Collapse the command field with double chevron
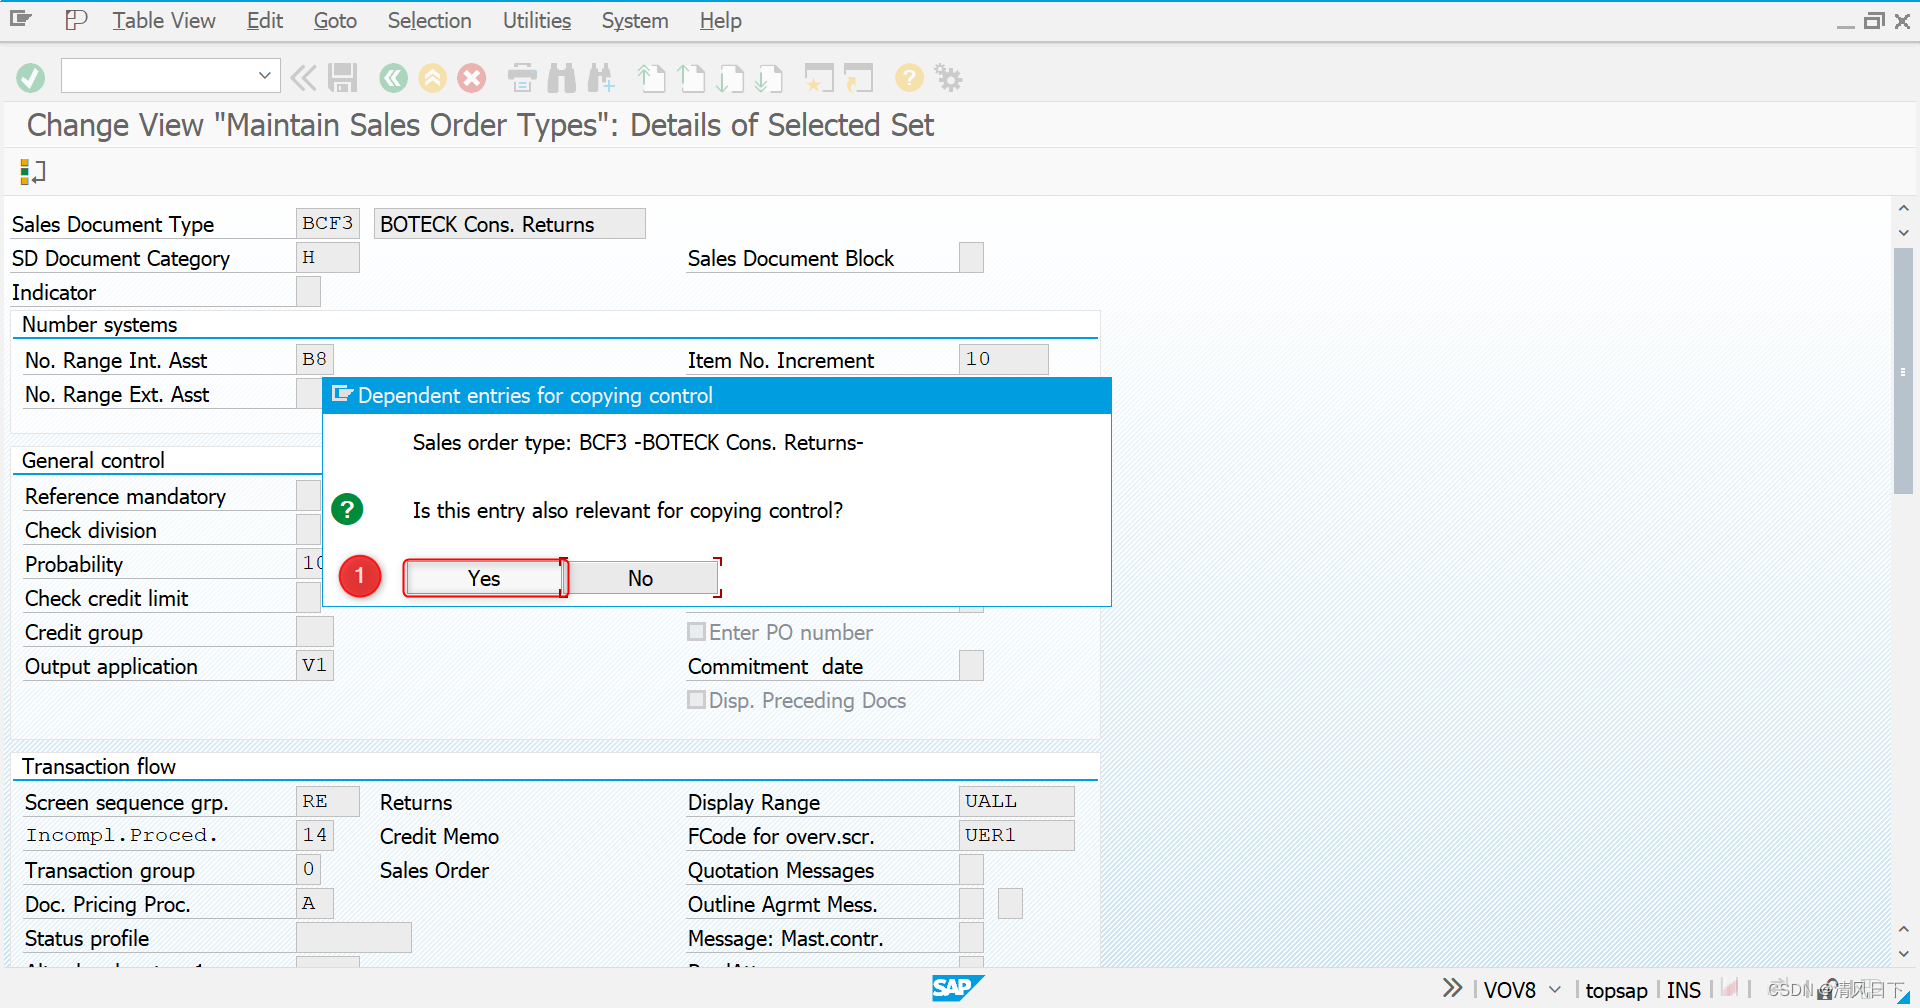The width and height of the screenshot is (1920, 1008). pos(303,78)
